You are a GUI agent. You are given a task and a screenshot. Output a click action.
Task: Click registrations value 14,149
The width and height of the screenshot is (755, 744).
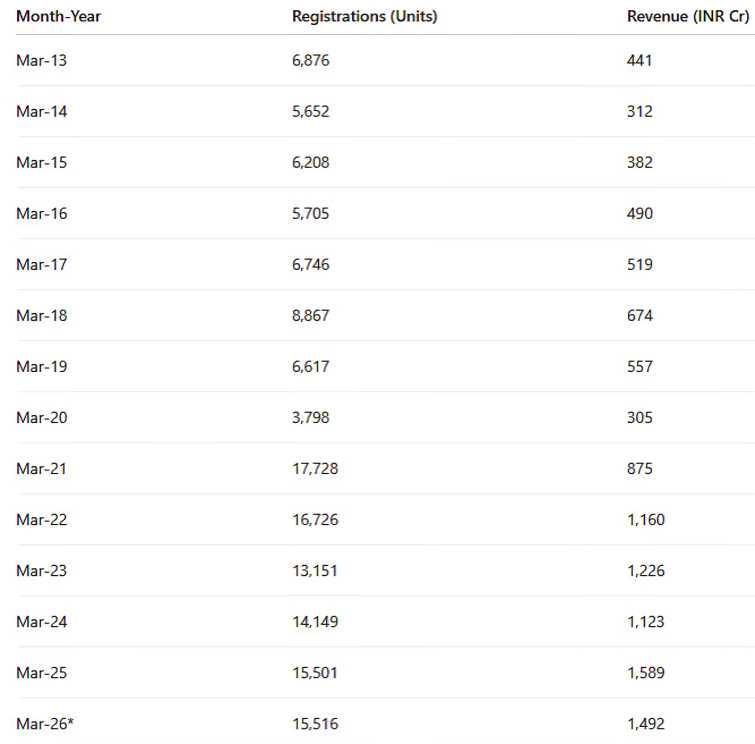314,622
